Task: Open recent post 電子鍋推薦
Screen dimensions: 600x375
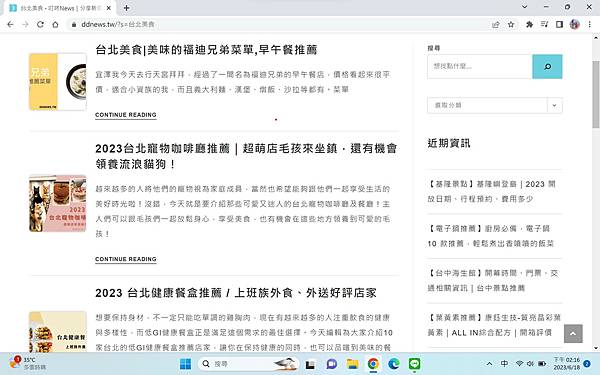Action: (491, 236)
